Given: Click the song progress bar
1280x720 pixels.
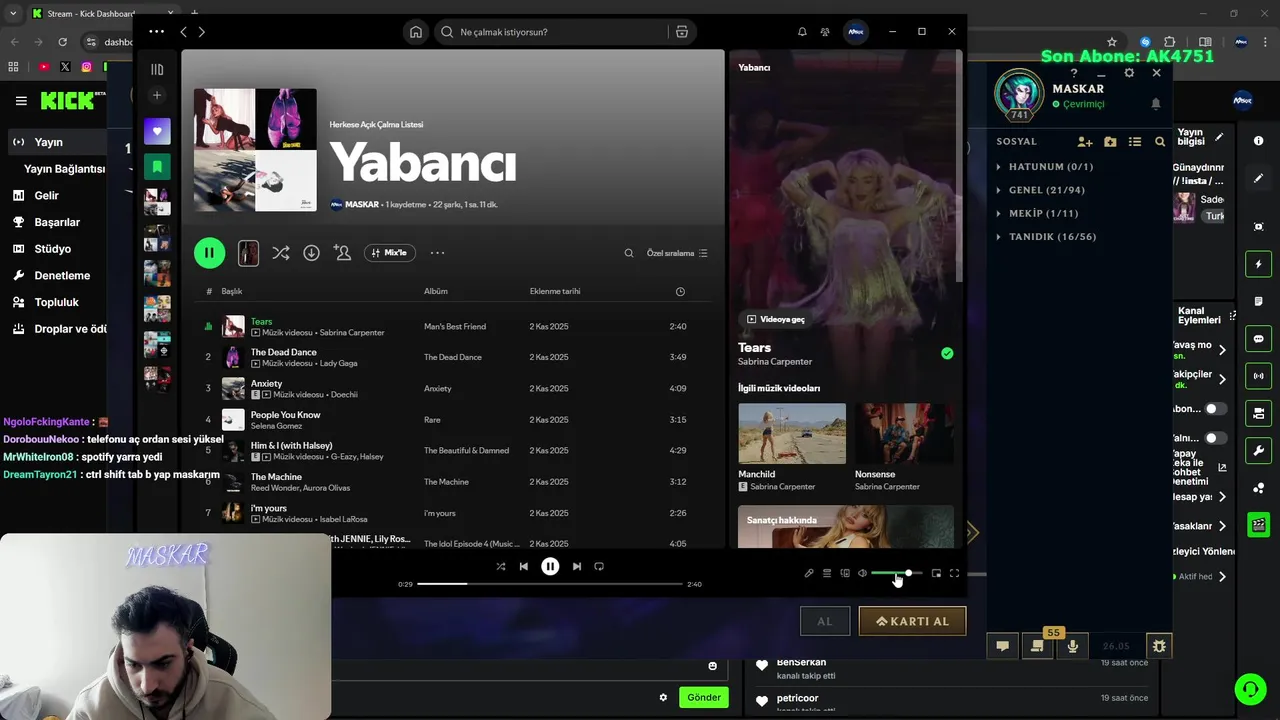Looking at the screenshot, I should pos(550,584).
